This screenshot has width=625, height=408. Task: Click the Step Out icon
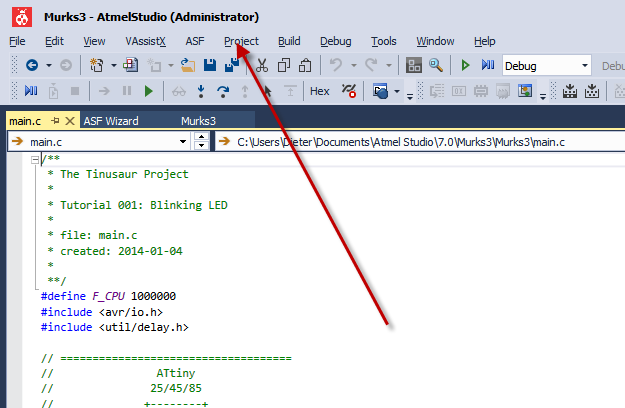[245, 91]
